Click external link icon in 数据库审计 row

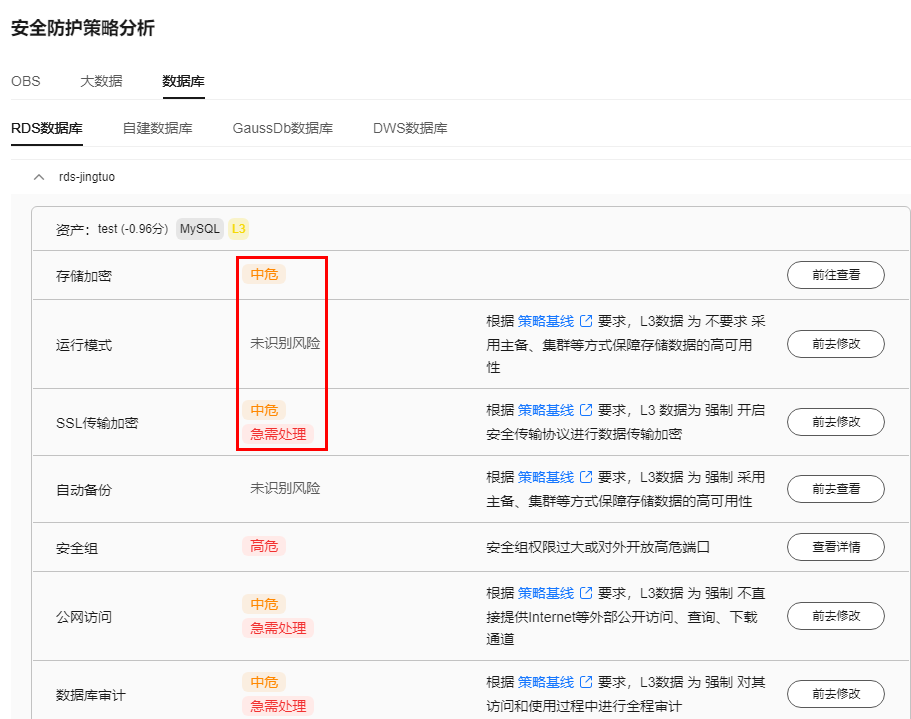[586, 682]
